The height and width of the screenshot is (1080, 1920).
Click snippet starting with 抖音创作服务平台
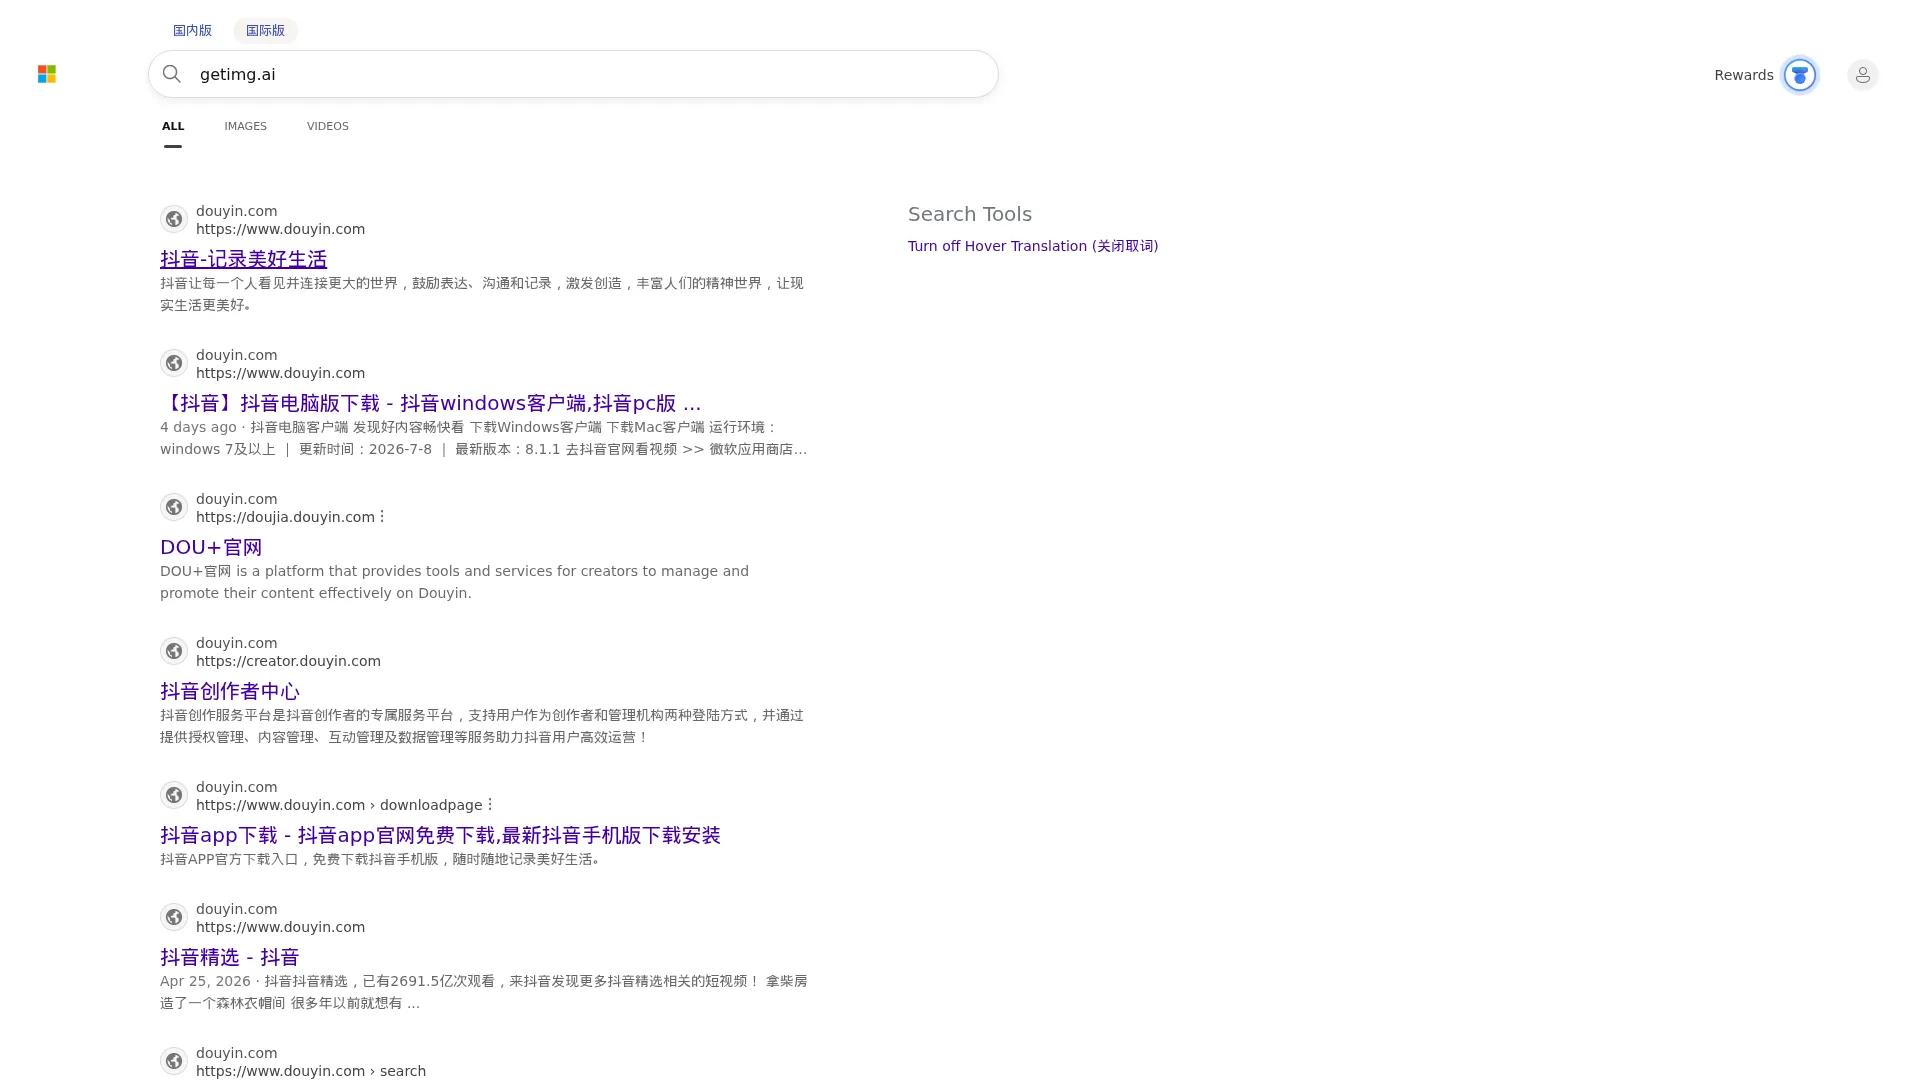[x=482, y=726]
